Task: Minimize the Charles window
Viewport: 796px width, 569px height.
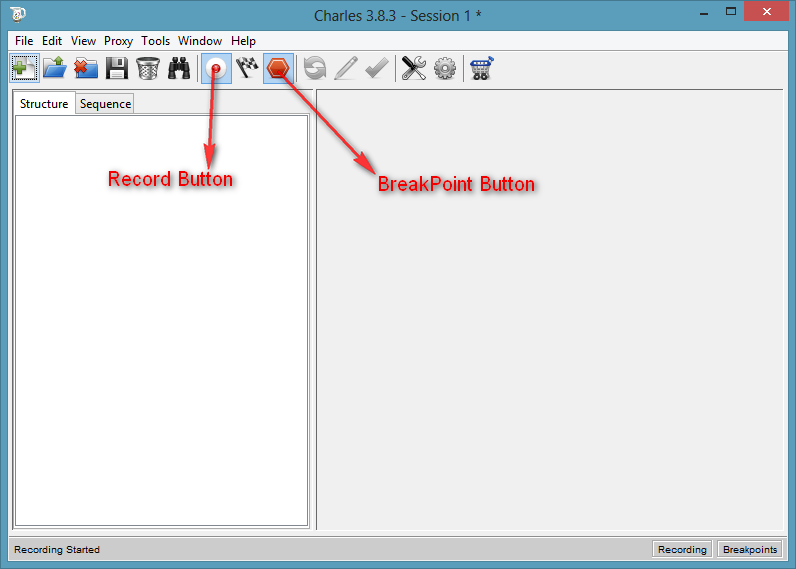Action: tap(704, 13)
